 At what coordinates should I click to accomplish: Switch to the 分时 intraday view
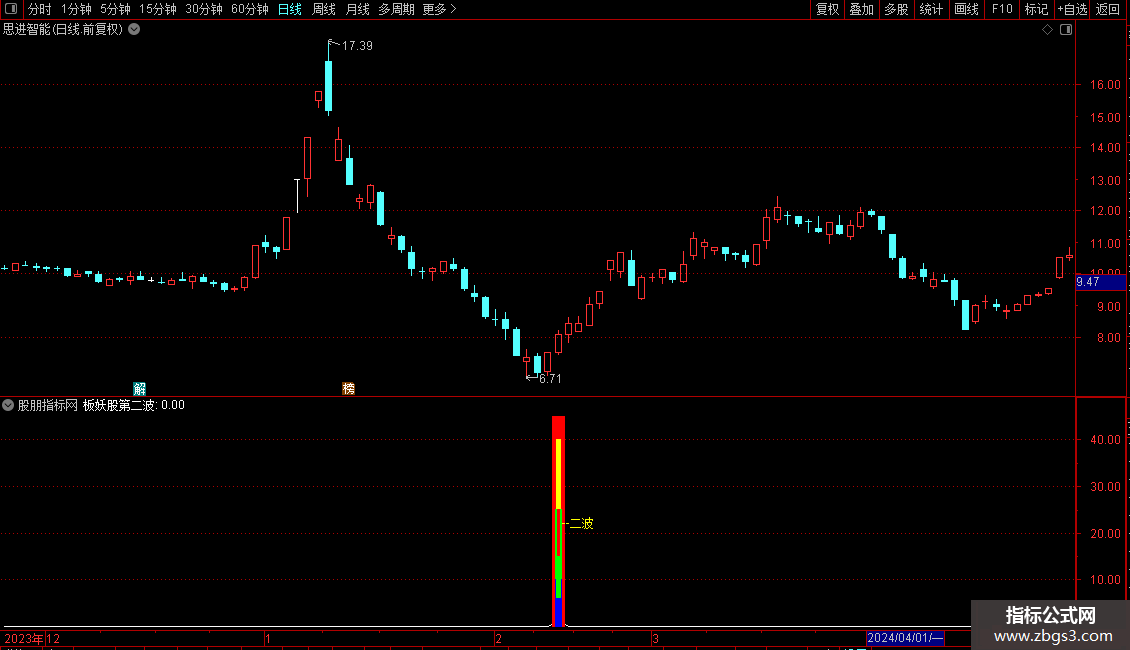tap(40, 9)
